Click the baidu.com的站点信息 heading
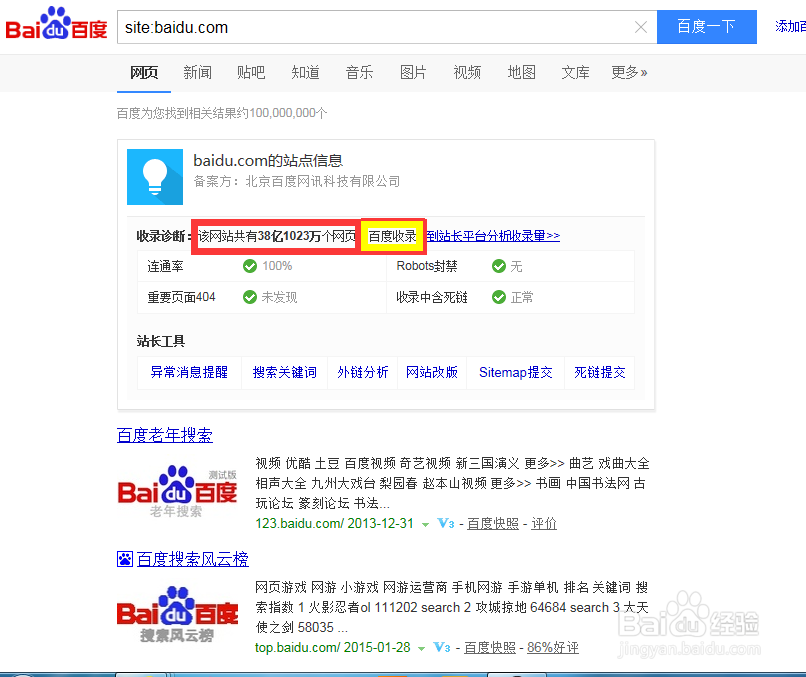 coord(268,161)
